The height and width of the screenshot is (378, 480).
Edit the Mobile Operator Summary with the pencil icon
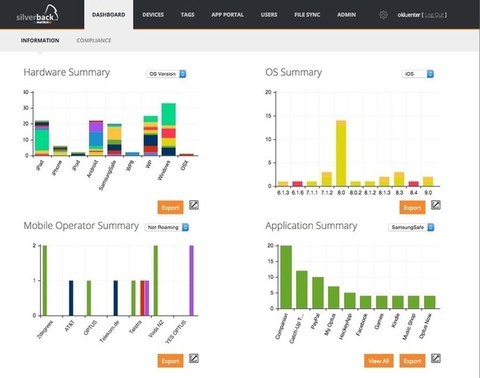[194, 358]
